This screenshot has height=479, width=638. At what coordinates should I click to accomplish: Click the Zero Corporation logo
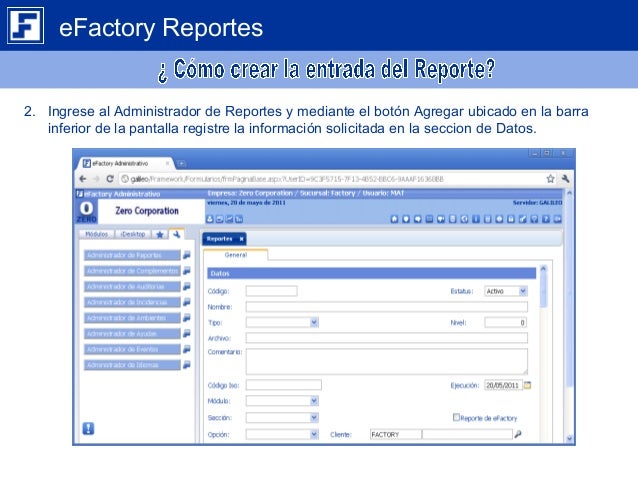tap(87, 211)
